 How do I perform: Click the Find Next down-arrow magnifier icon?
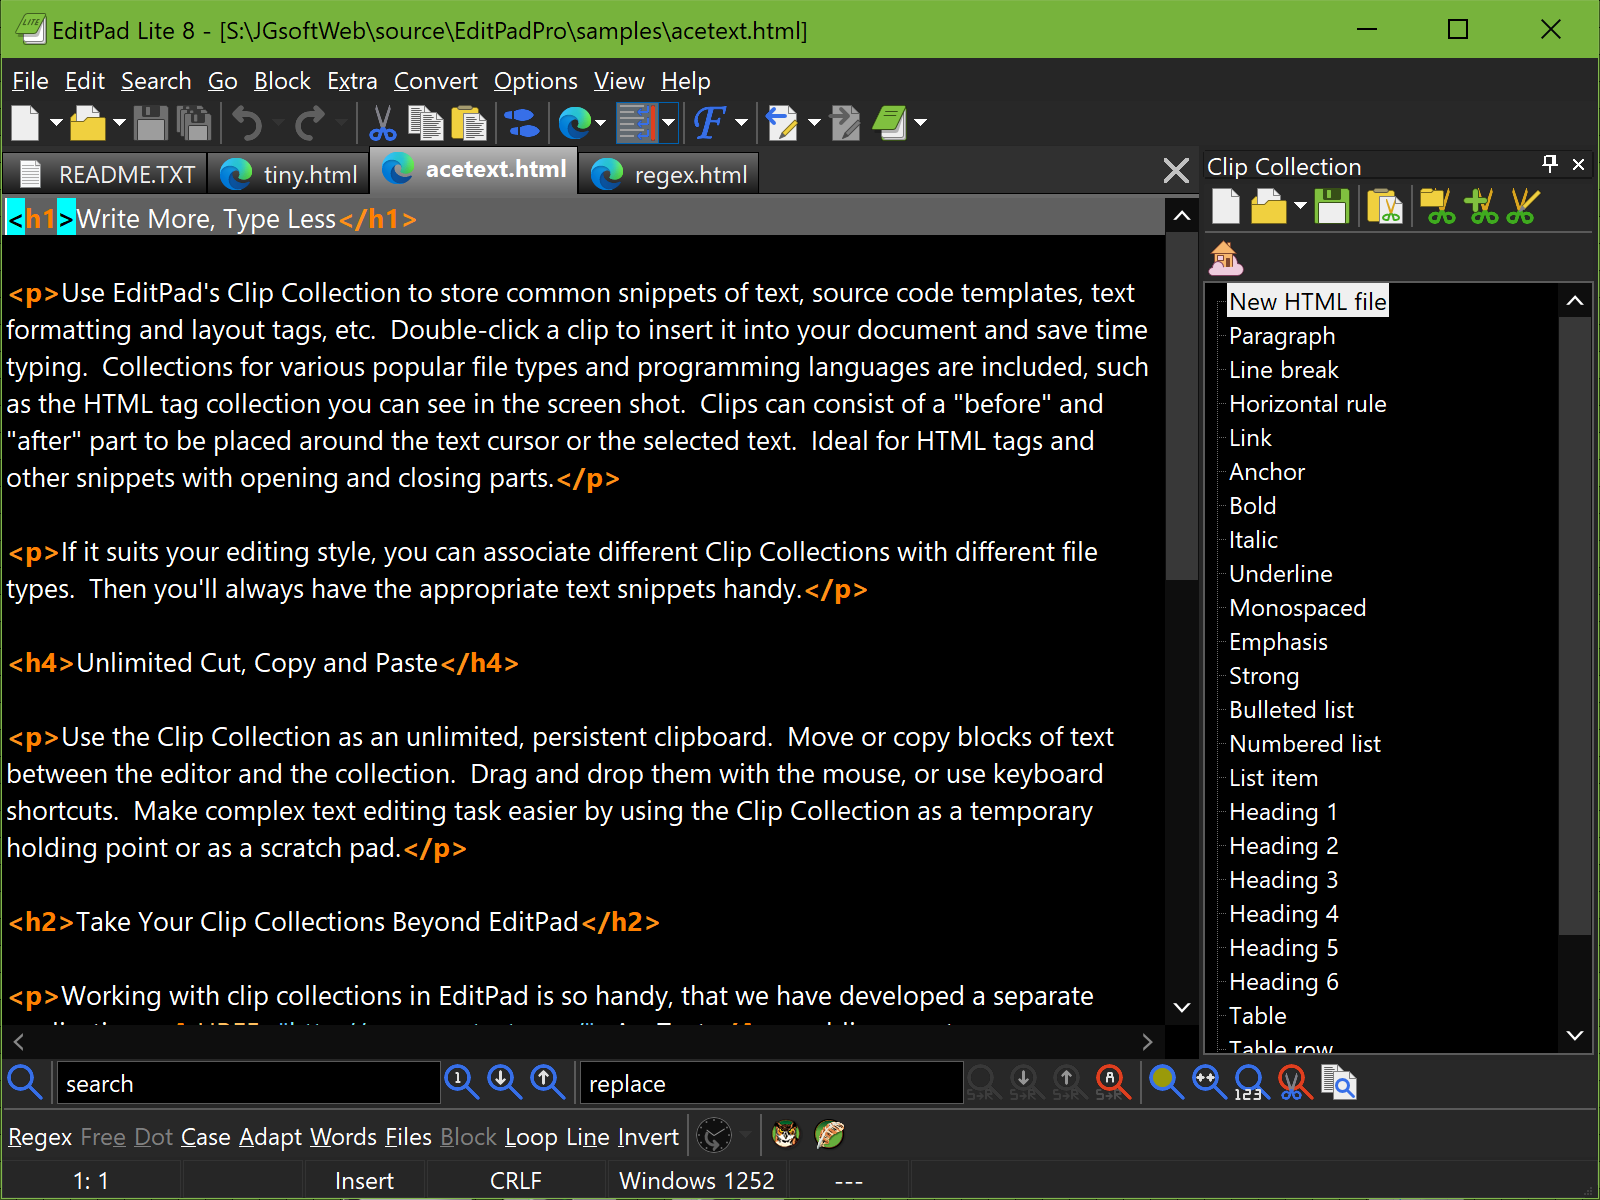click(504, 1082)
